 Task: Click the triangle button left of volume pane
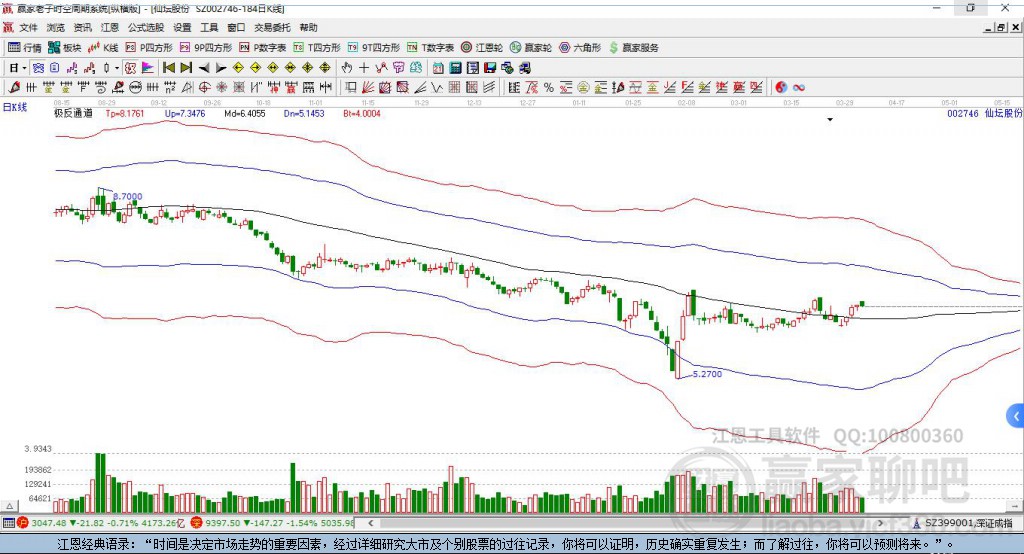[x=9, y=506]
